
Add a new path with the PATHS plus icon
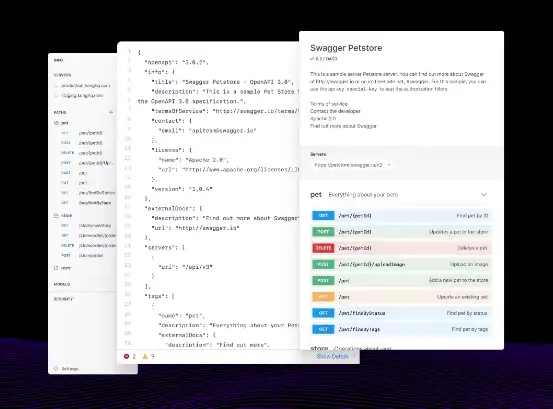click(111, 112)
